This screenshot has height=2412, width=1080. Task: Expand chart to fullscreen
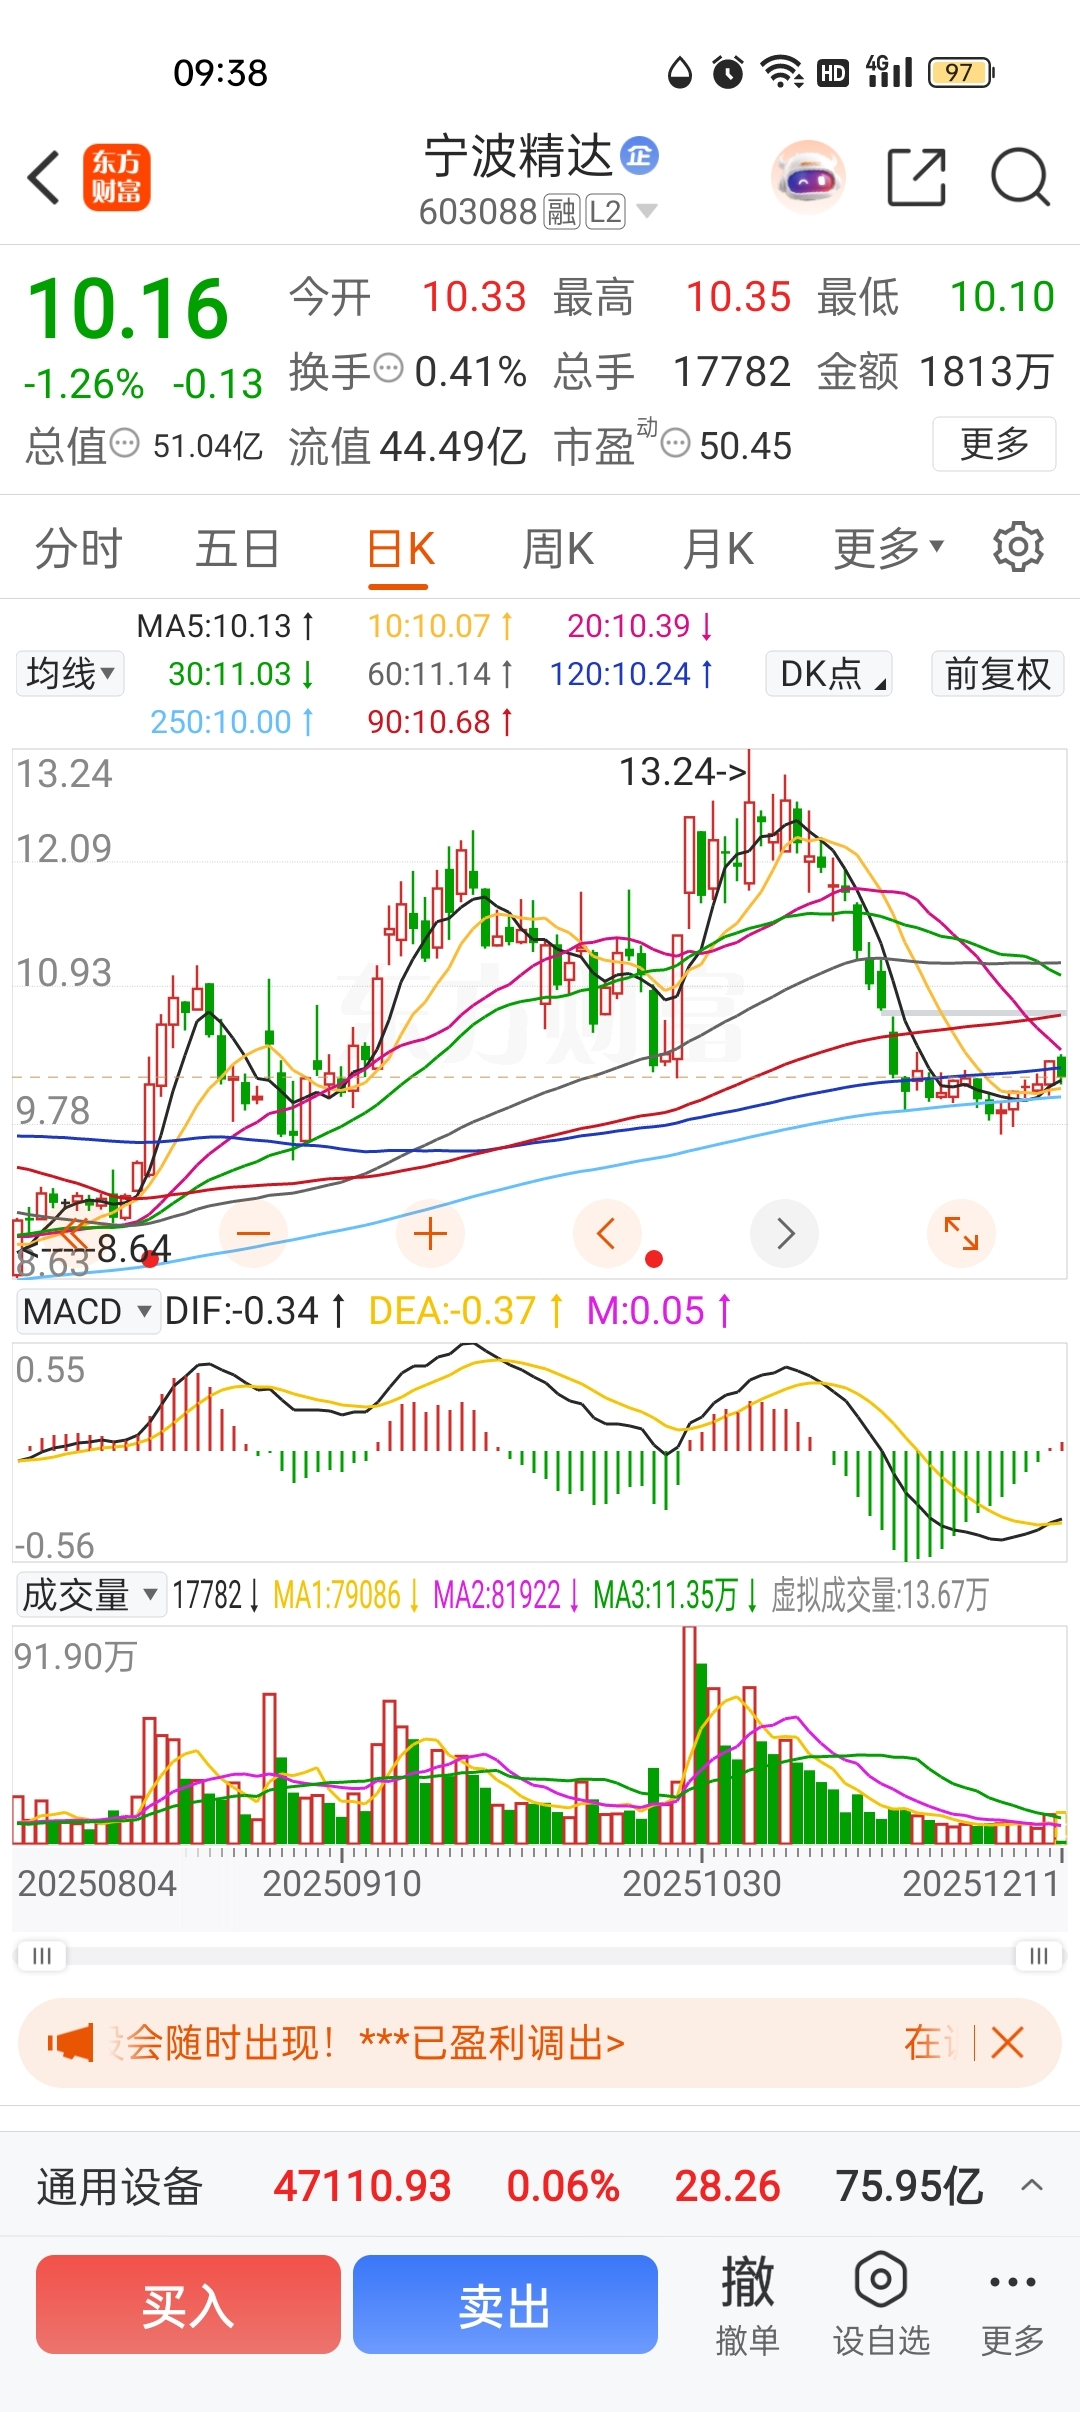click(x=962, y=1234)
